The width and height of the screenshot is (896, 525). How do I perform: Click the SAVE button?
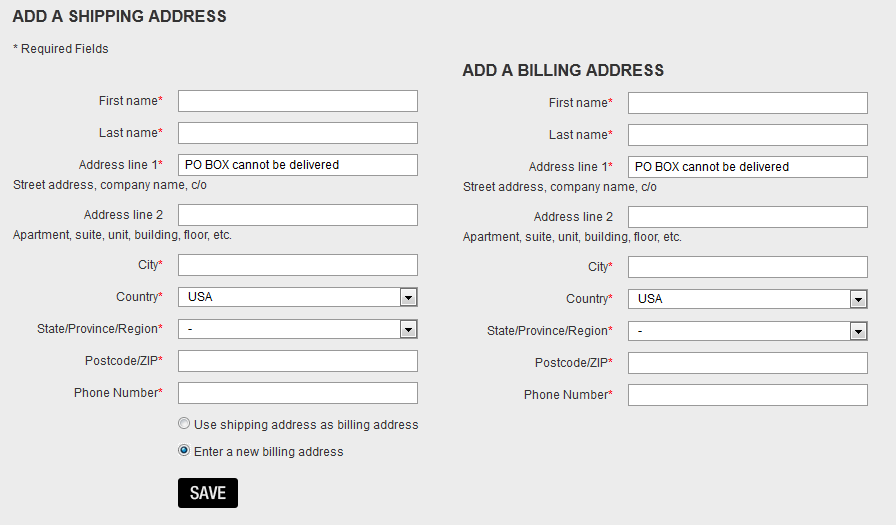[208, 493]
